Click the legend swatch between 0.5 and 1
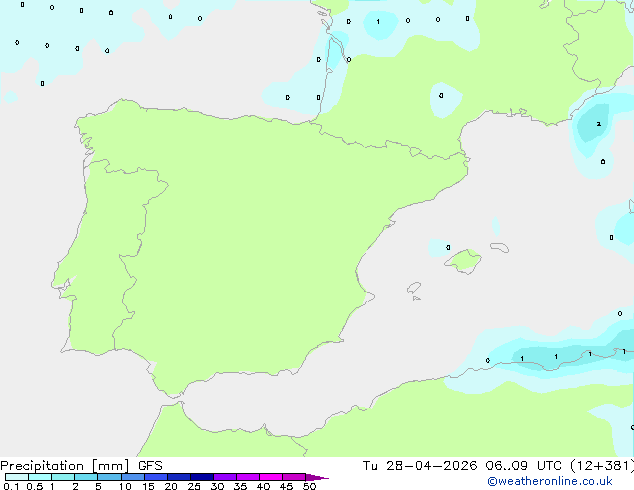The width and height of the screenshot is (634, 490). pos(40,477)
